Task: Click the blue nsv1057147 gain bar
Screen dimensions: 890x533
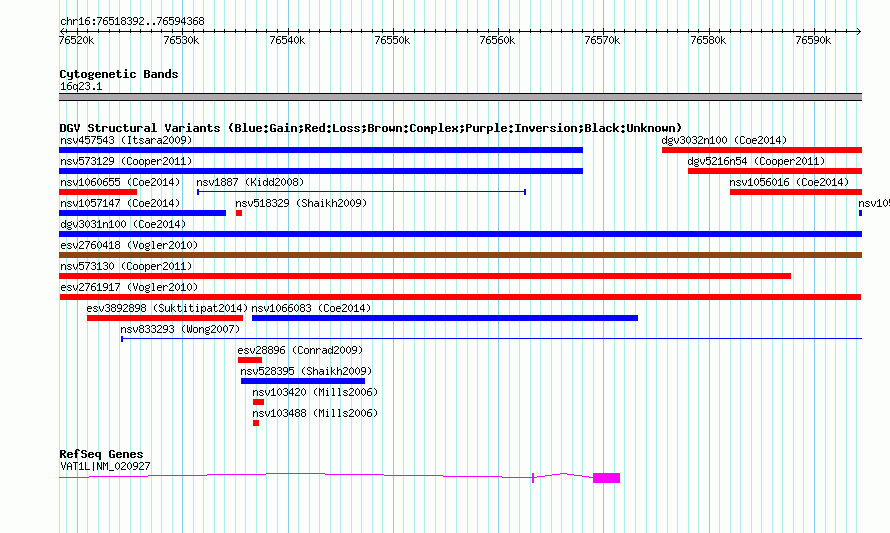Action: pos(142,213)
